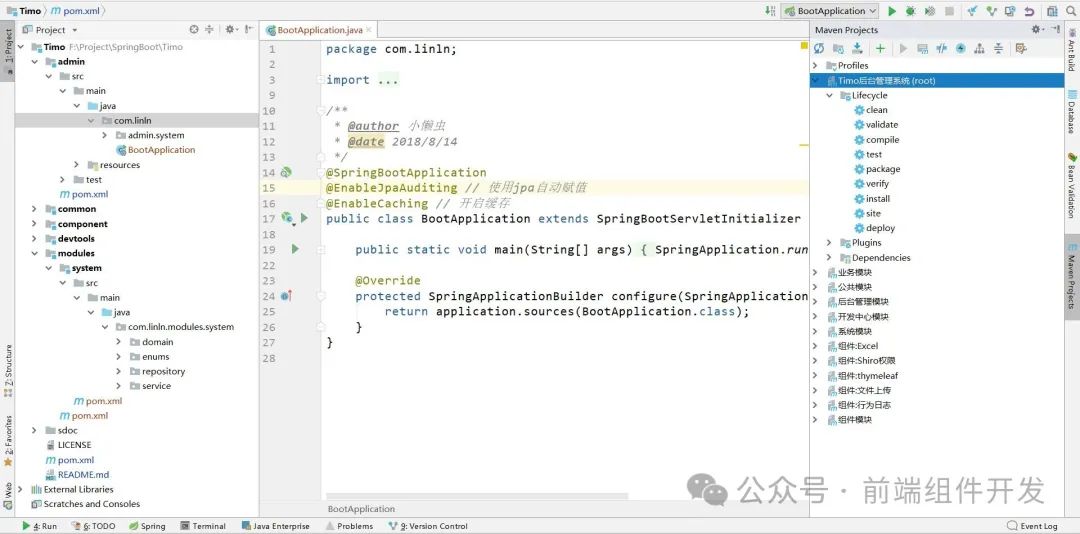
Task: Click the override gutter icon on line 24
Action: click(287, 296)
